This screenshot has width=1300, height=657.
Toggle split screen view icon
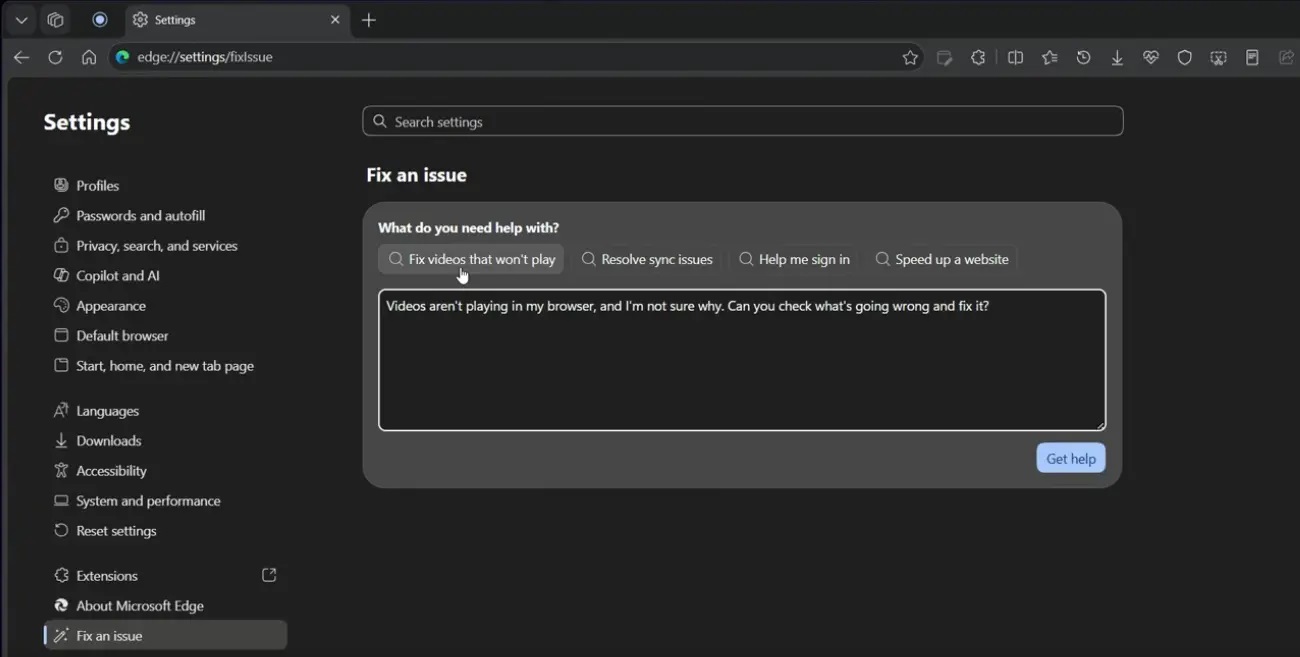click(x=1015, y=58)
